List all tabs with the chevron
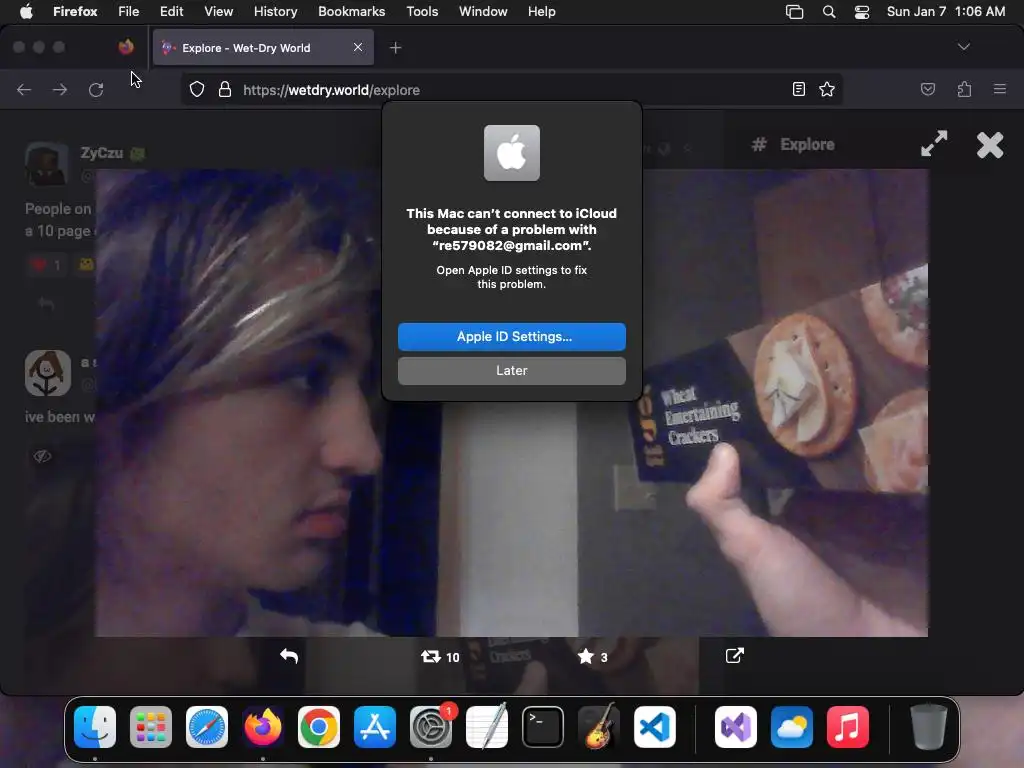This screenshot has height=768, width=1024. [x=963, y=47]
